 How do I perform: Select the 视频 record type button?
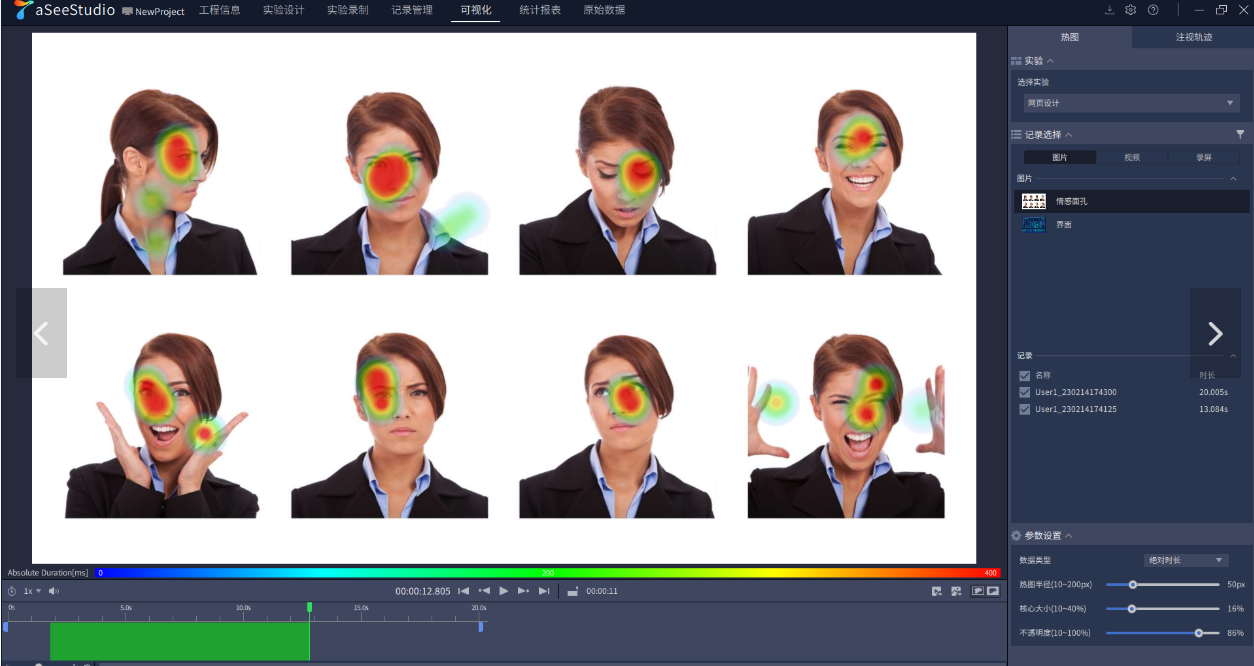click(x=1131, y=157)
